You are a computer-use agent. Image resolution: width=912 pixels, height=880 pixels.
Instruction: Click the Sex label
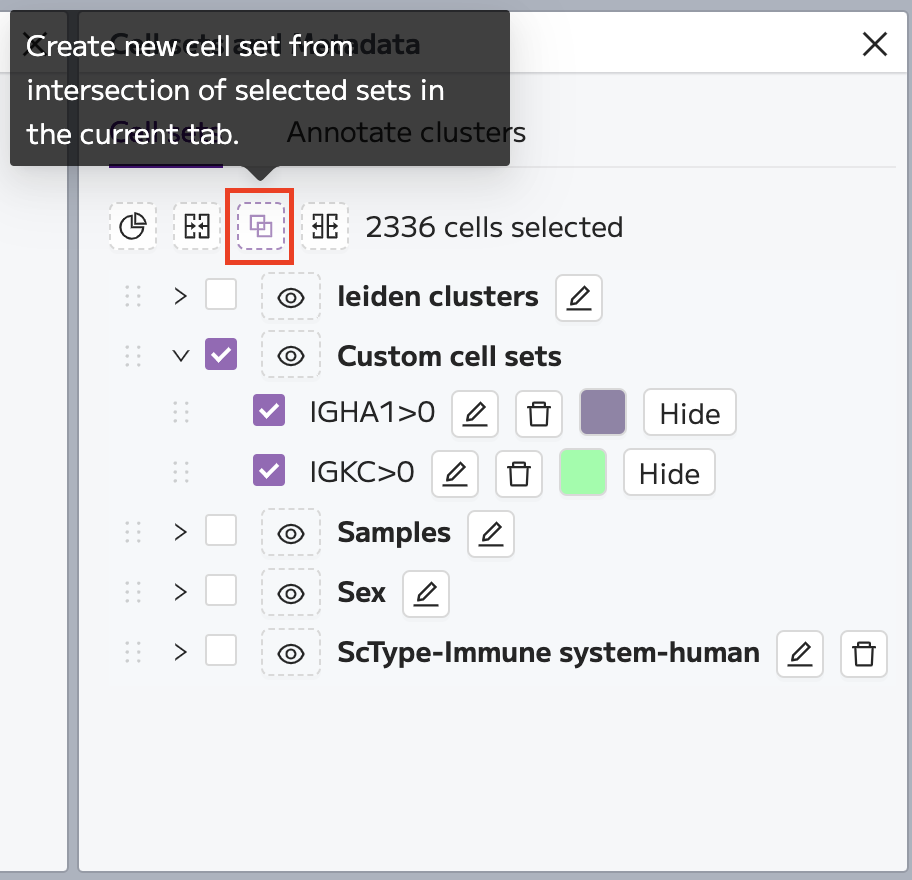click(x=361, y=593)
